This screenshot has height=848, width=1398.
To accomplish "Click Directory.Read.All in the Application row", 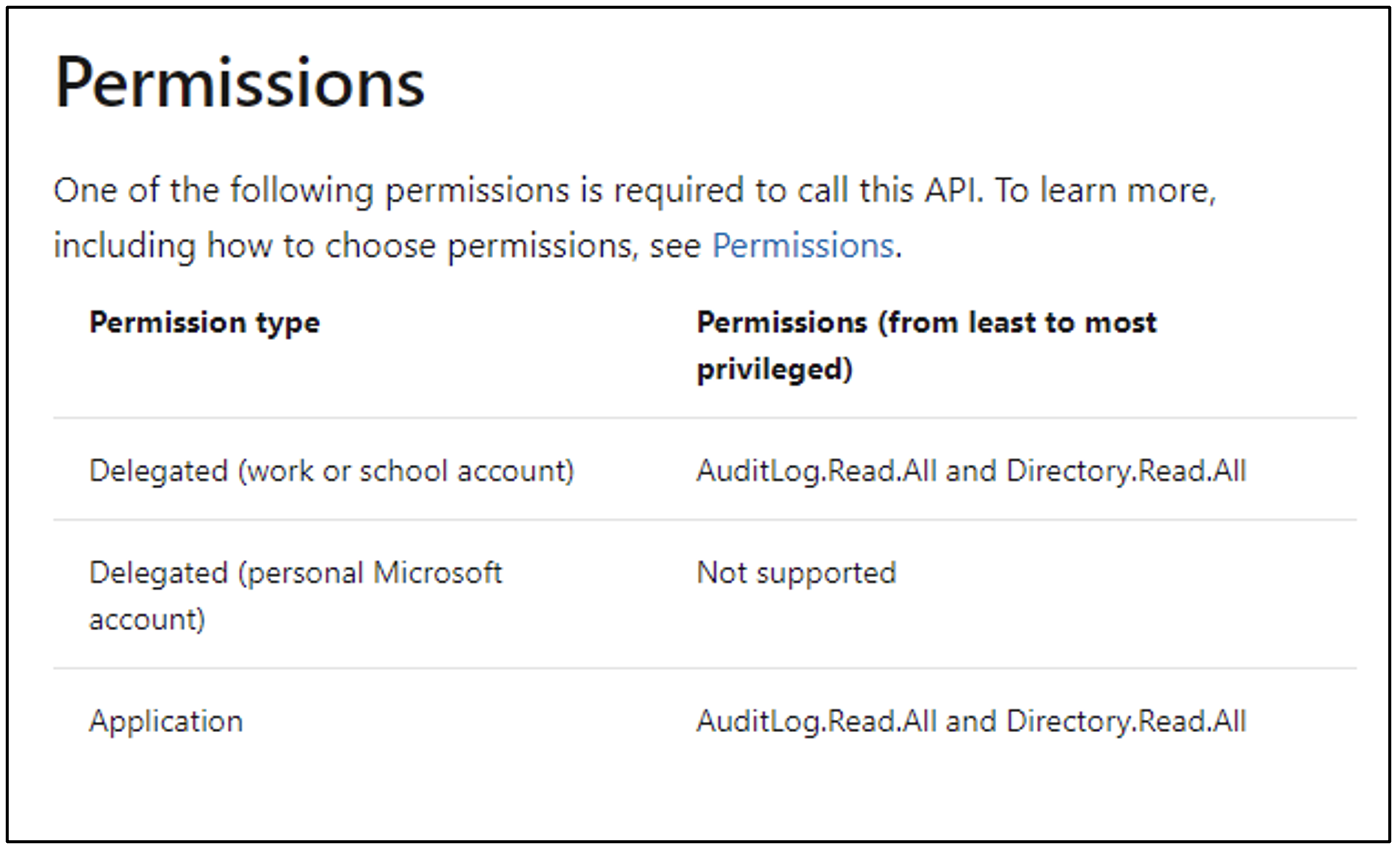I will pos(1126,721).
